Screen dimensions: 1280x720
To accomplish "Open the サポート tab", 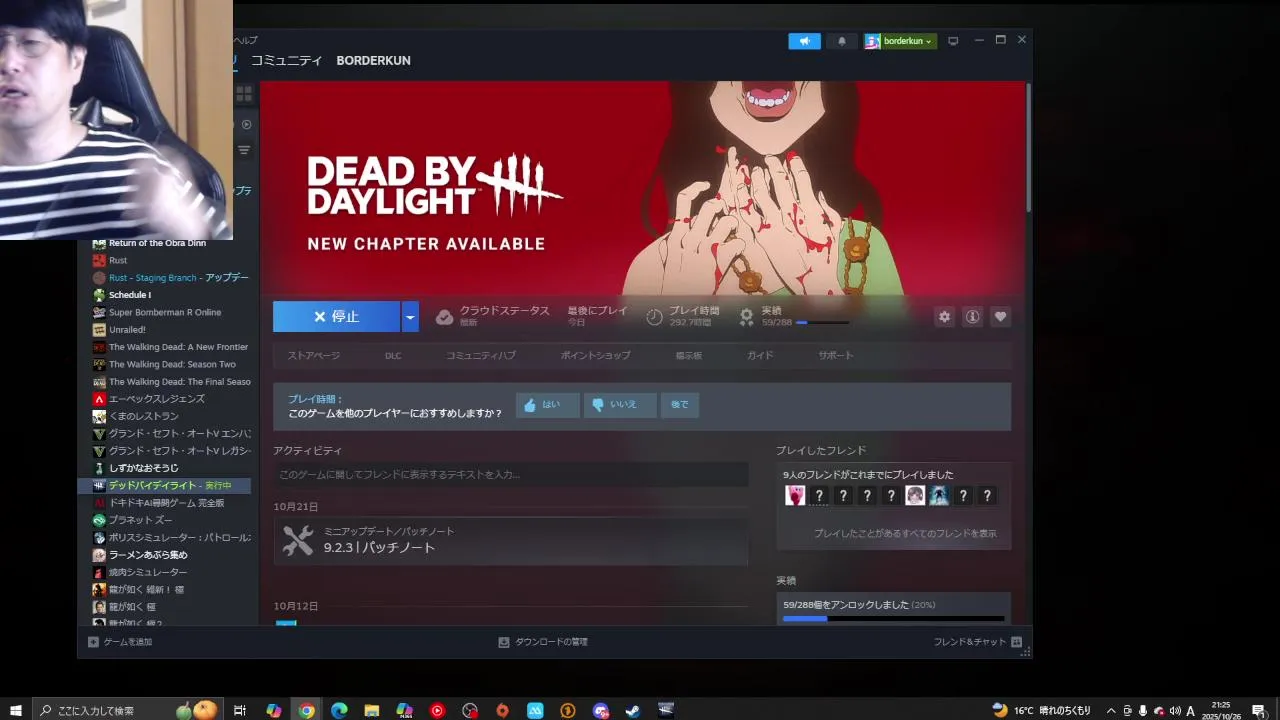I will [836, 355].
